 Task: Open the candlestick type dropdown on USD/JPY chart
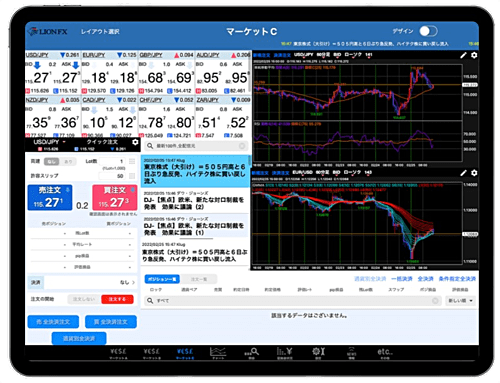click(x=353, y=54)
